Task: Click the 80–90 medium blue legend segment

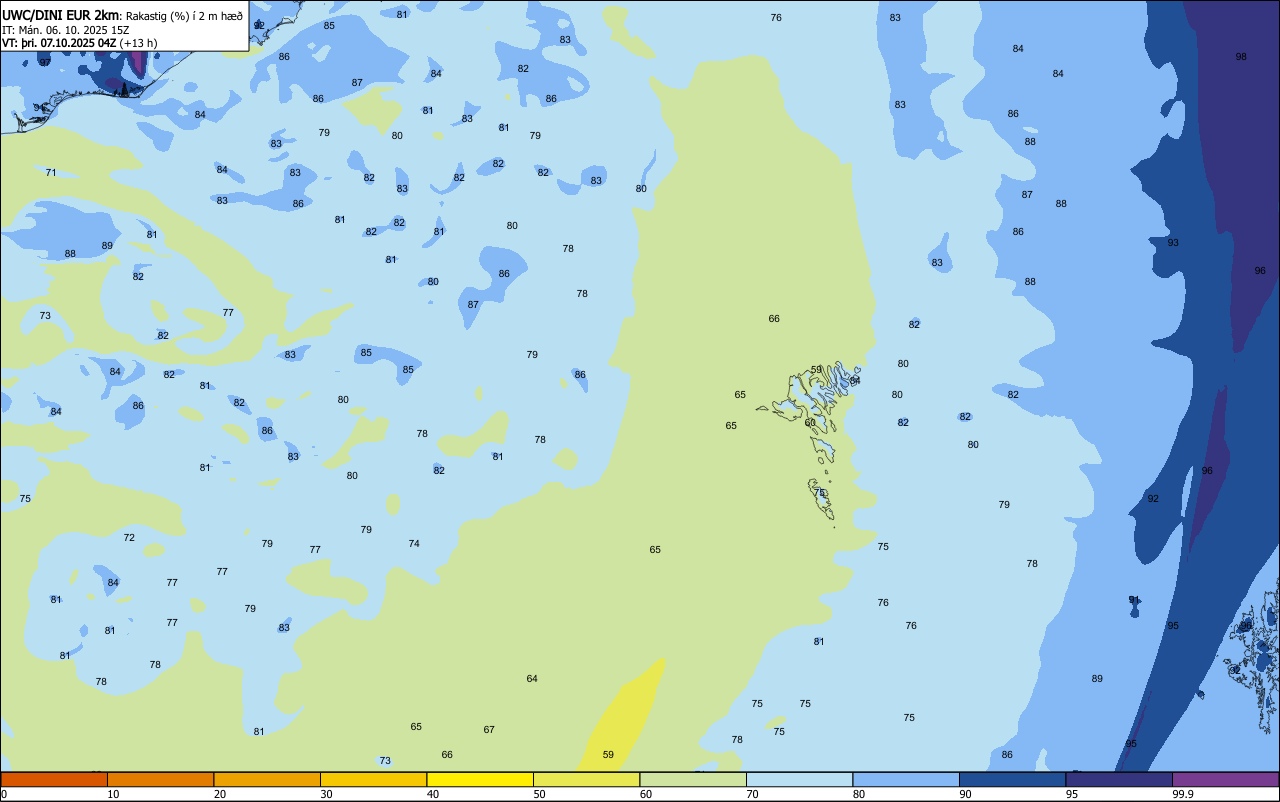Action: 906,779
